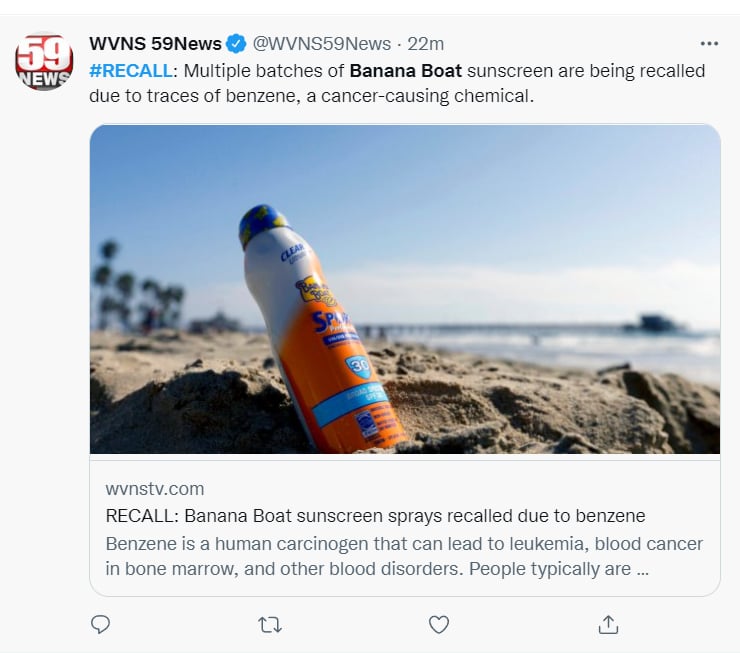Click the blue verified badge
Screen dimensions: 740x653
(236, 44)
